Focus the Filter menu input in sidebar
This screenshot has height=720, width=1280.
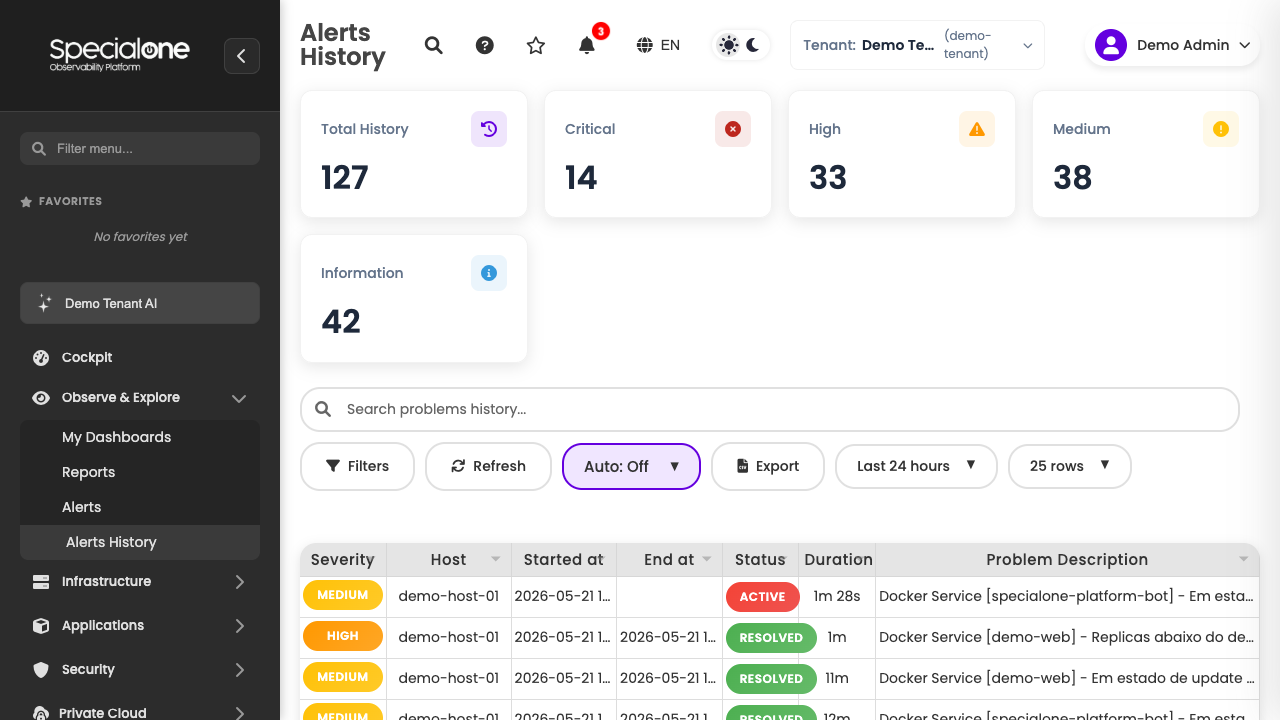coord(140,148)
